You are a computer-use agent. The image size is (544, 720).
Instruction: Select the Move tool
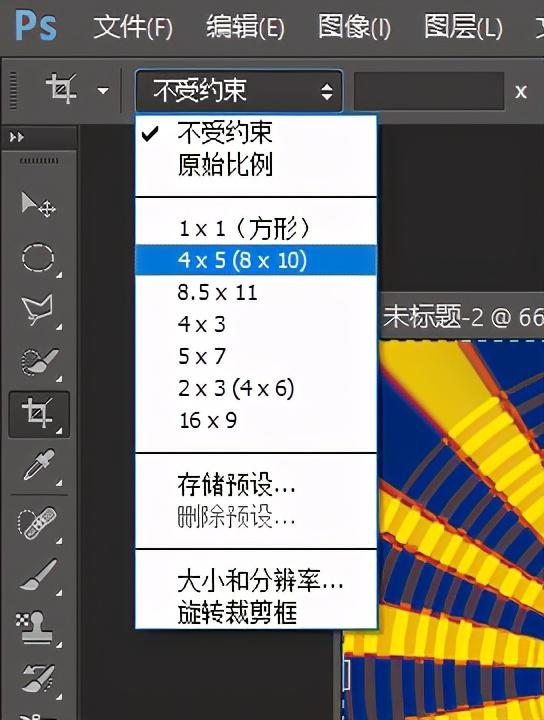[x=39, y=205]
